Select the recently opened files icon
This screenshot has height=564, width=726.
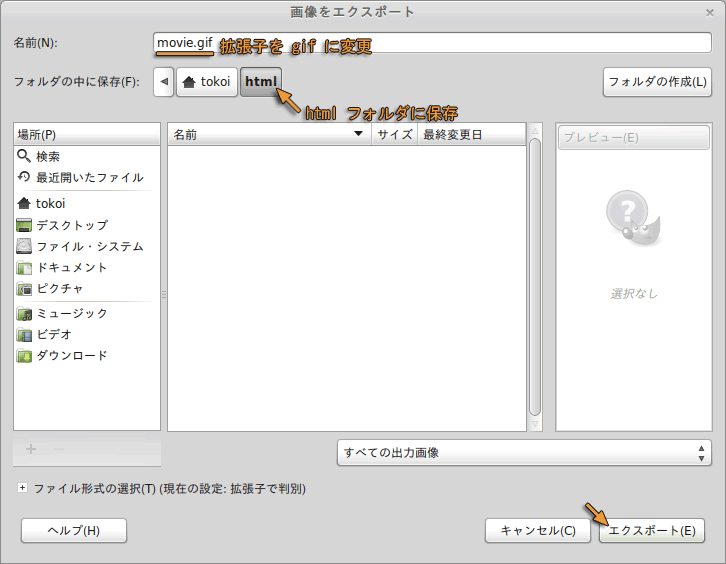coord(24,177)
